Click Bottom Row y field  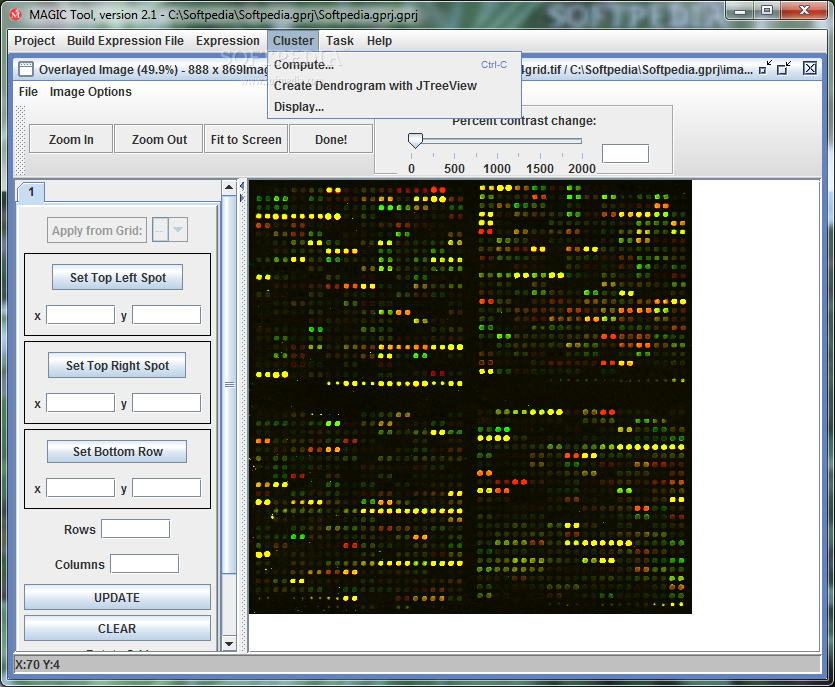[x=167, y=488]
